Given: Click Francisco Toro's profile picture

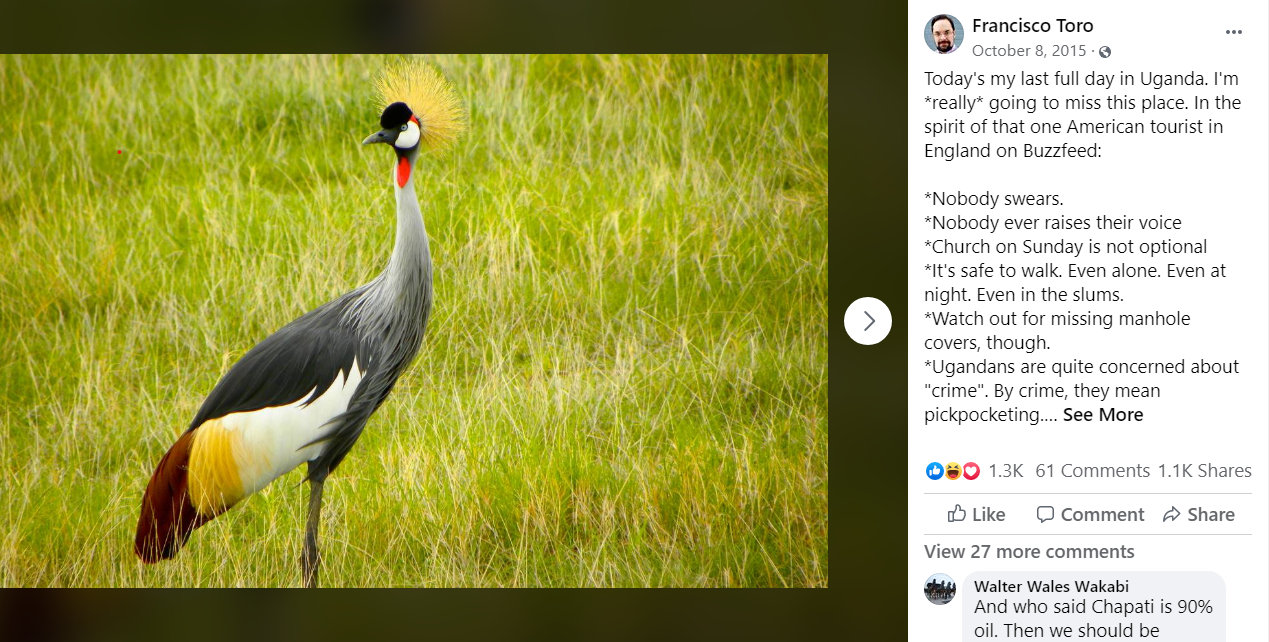Looking at the screenshot, I should point(944,35).
